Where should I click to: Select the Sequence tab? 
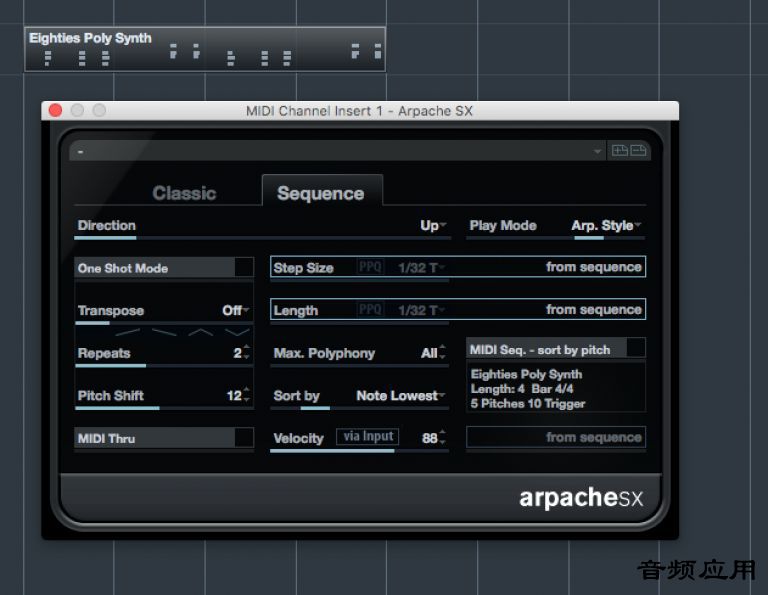322,190
